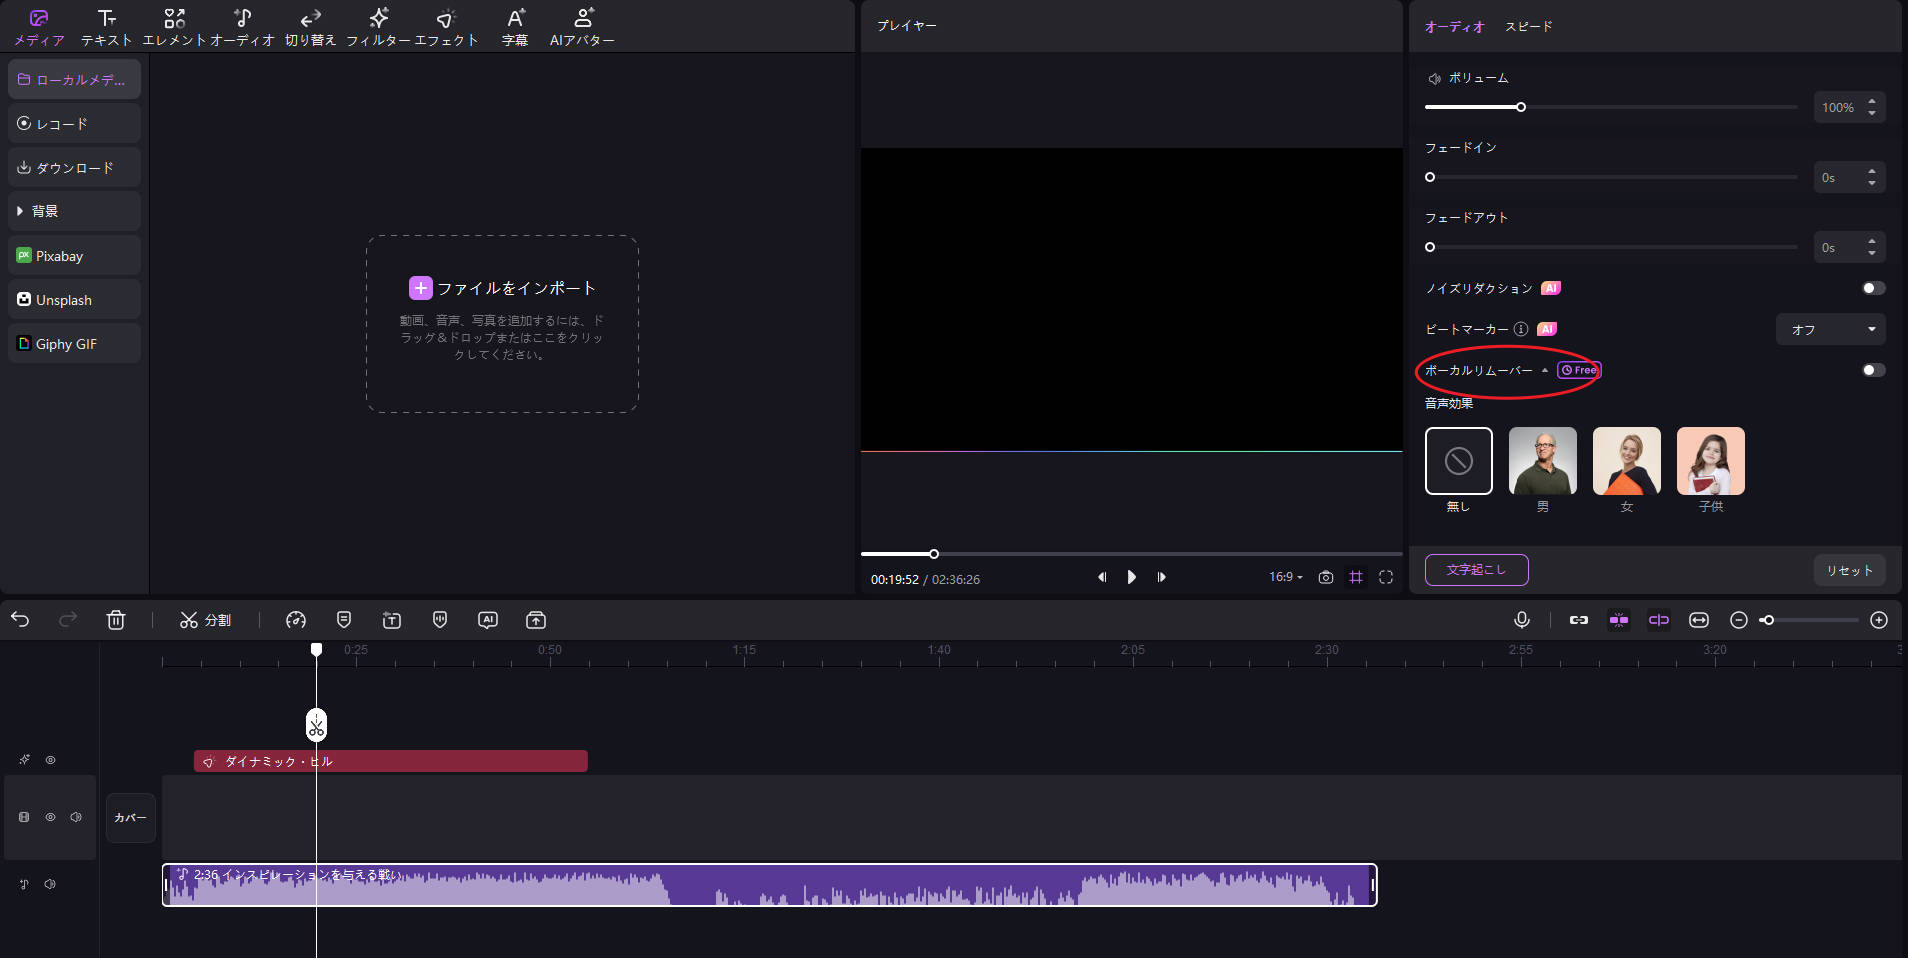Open the Giphy GIF library
The height and width of the screenshot is (958, 1908).
pyautogui.click(x=74, y=343)
